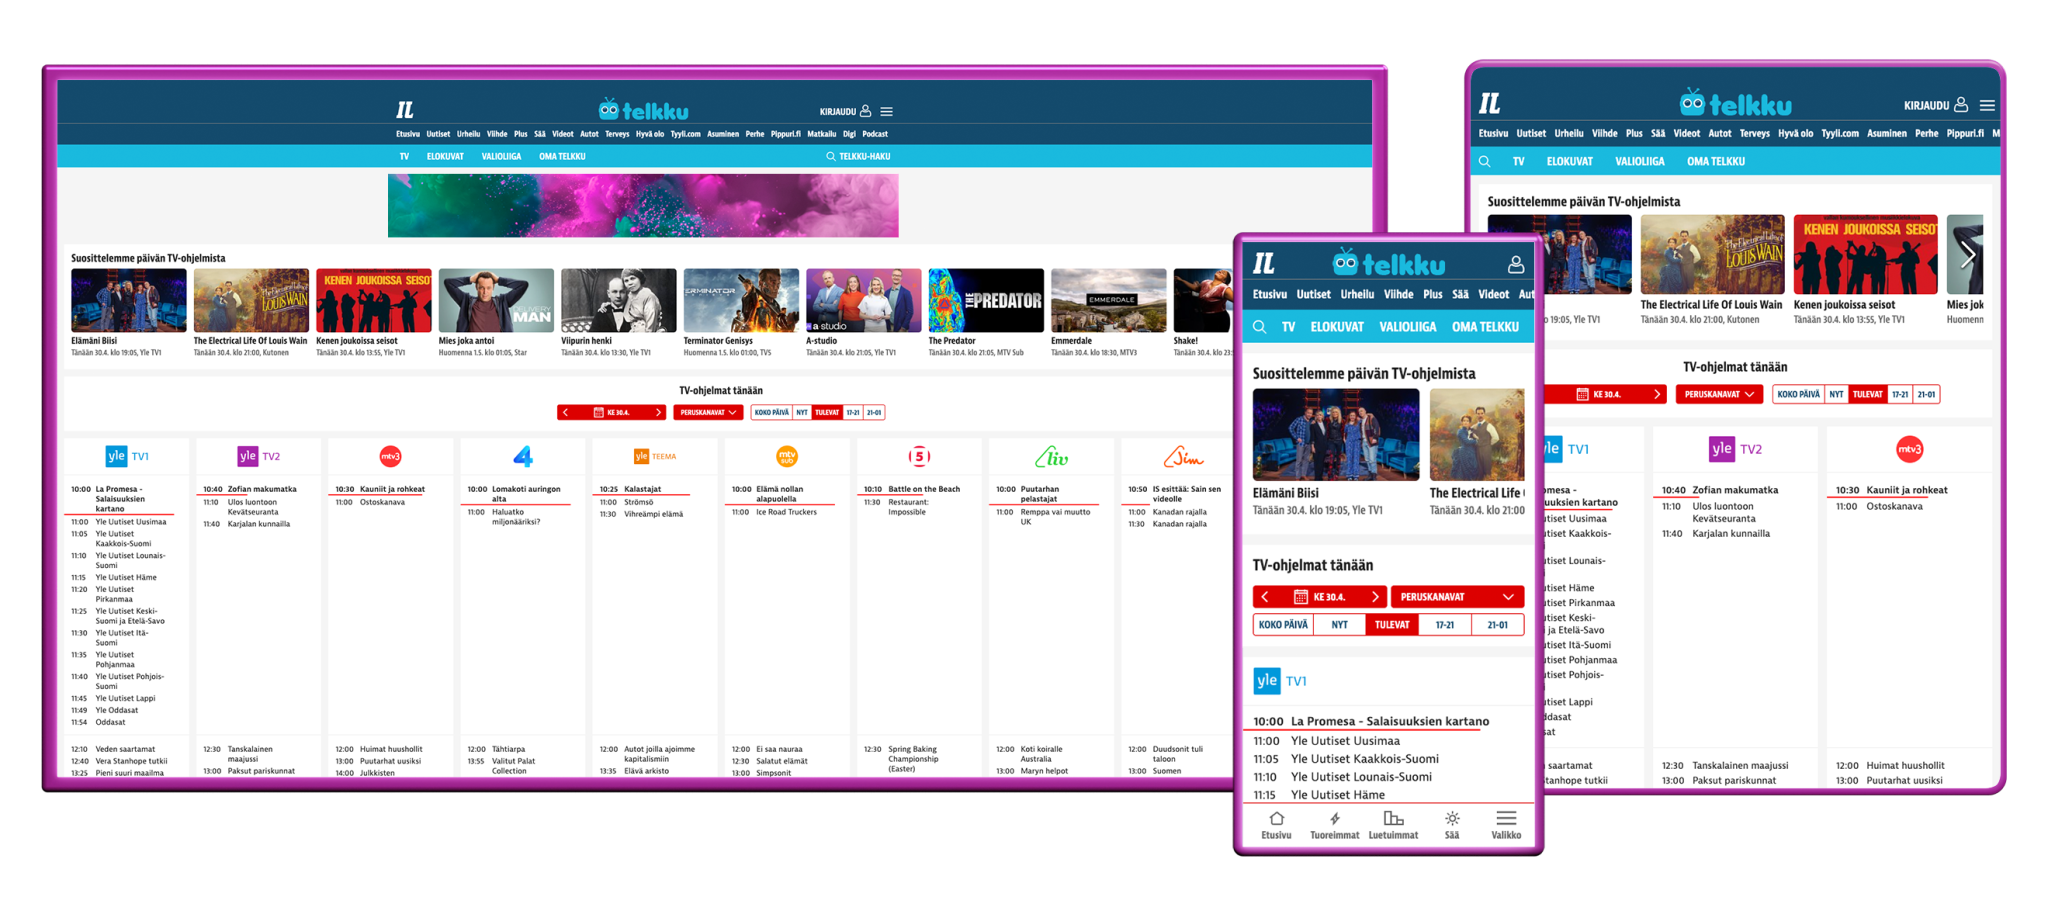Select TULEVAT time filter in desktop view
This screenshot has height=897, width=2048.
pos(827,412)
